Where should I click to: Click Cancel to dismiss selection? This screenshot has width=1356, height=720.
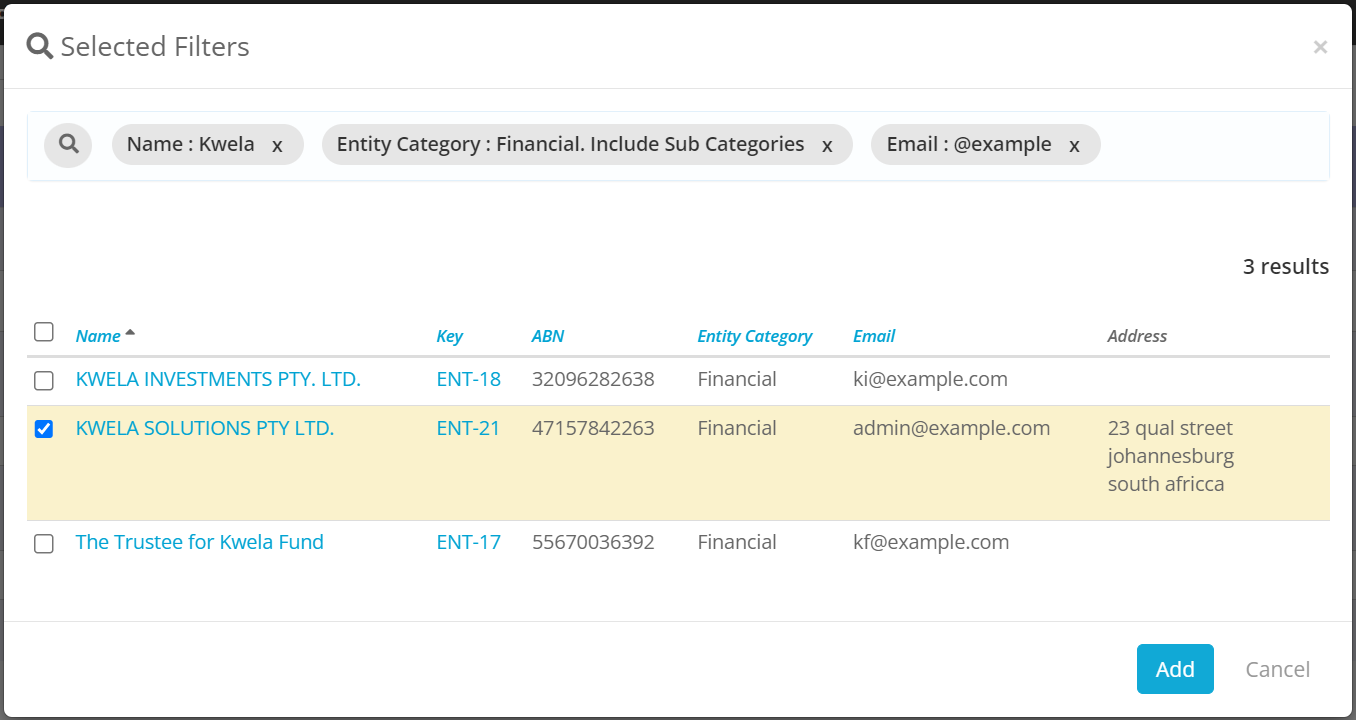click(1277, 668)
